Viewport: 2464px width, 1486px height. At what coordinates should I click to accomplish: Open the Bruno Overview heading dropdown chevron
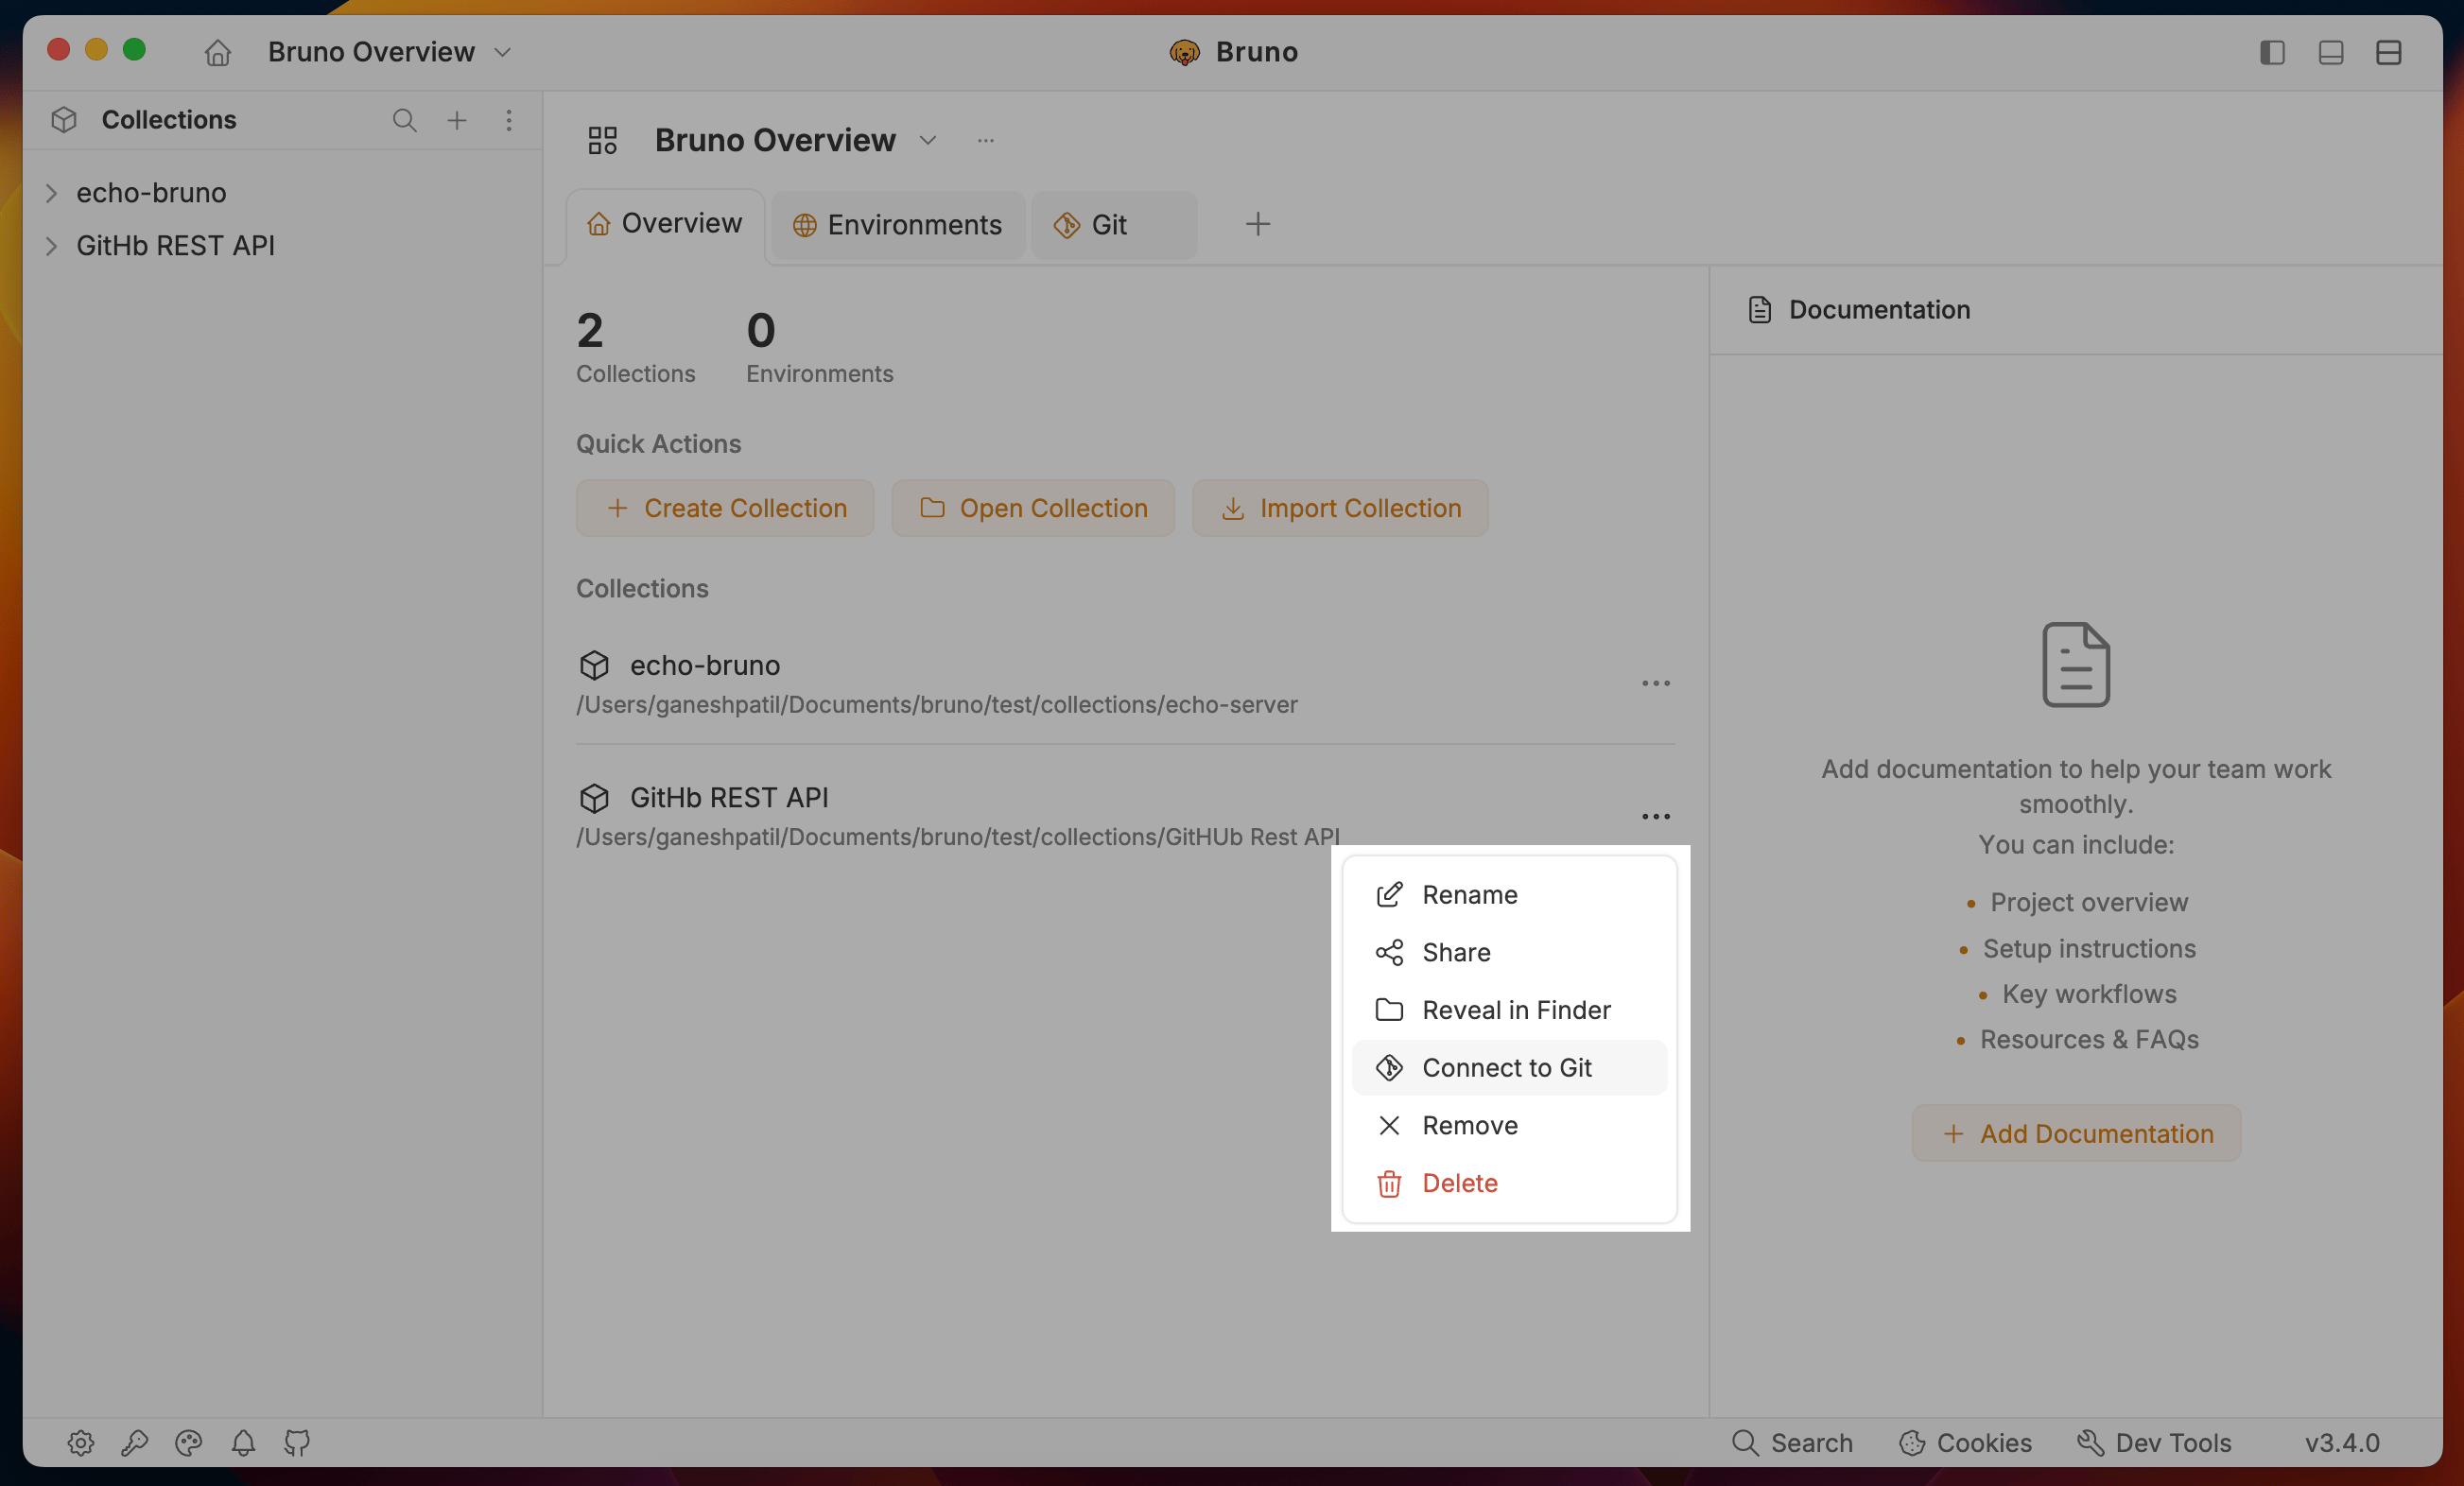click(x=927, y=140)
